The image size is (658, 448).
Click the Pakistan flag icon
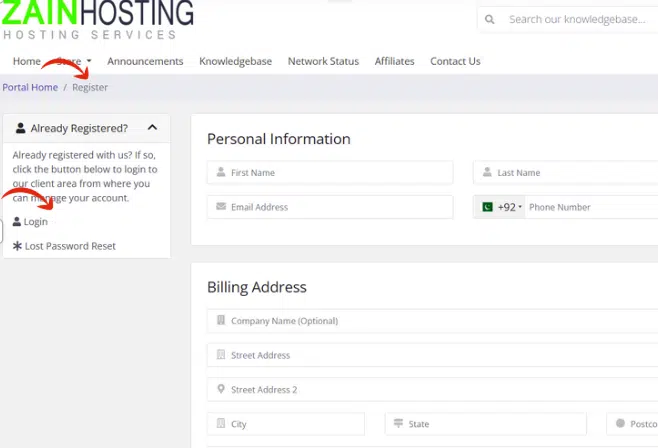(487, 207)
